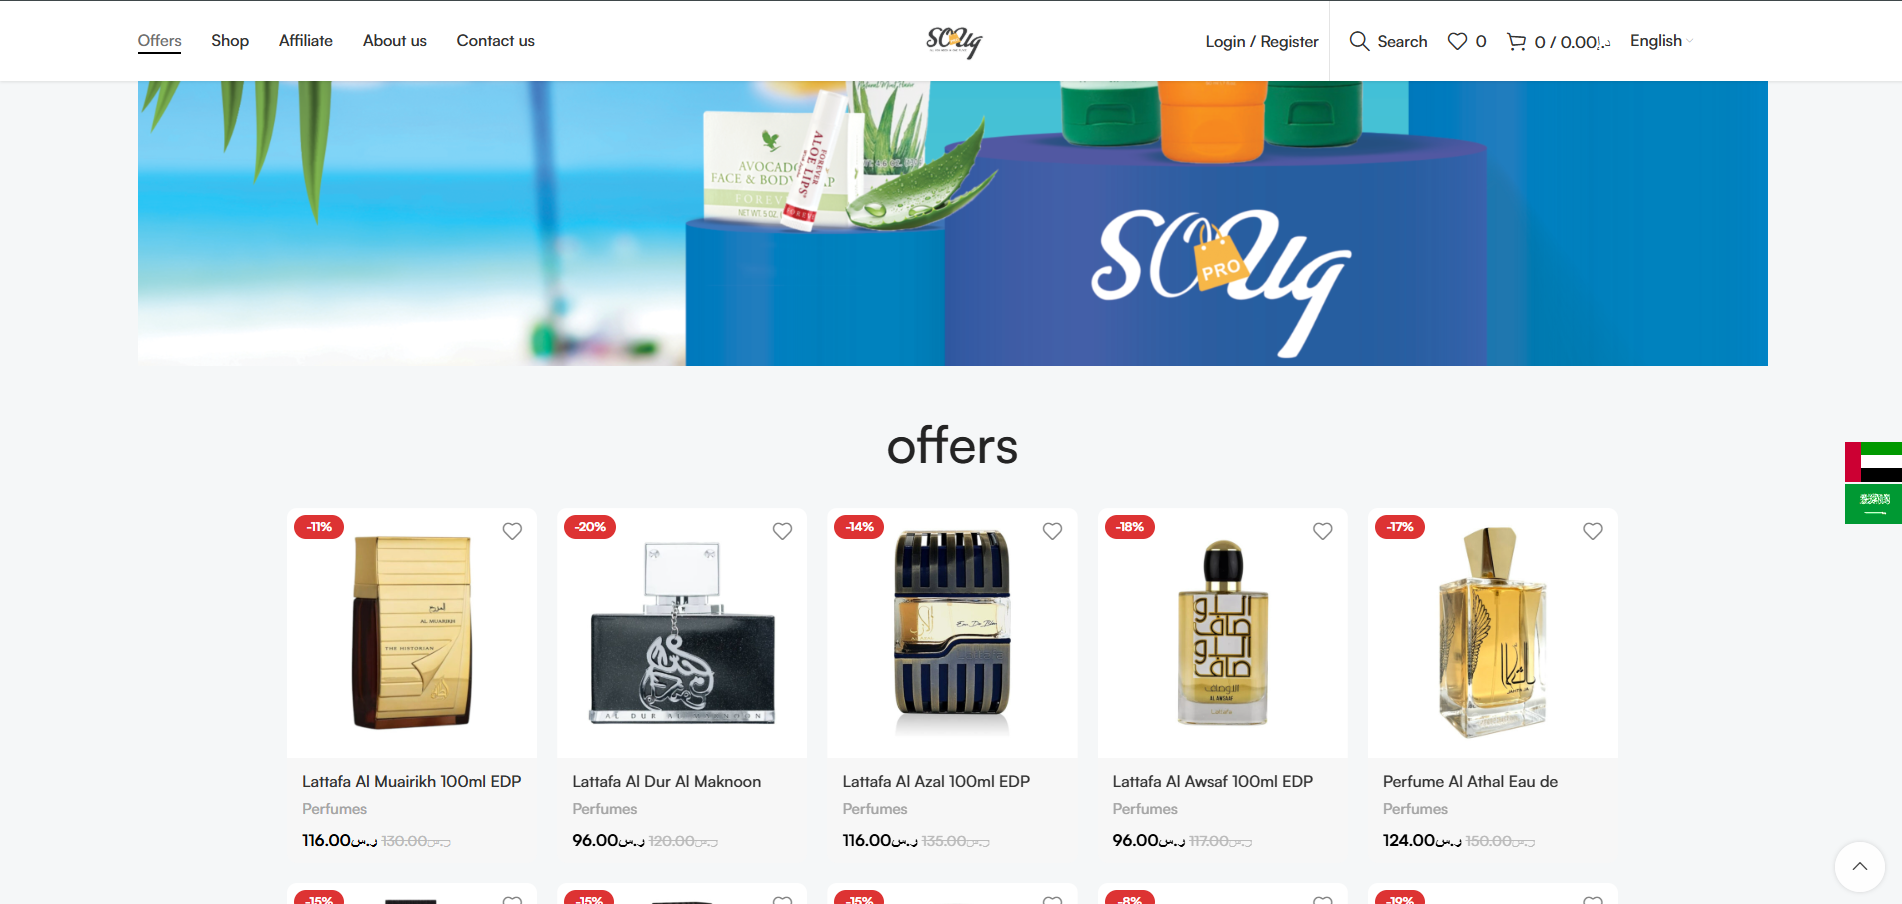Viewport: 1902px width, 904px height.
Task: Open the Shop menu item
Action: pos(230,41)
